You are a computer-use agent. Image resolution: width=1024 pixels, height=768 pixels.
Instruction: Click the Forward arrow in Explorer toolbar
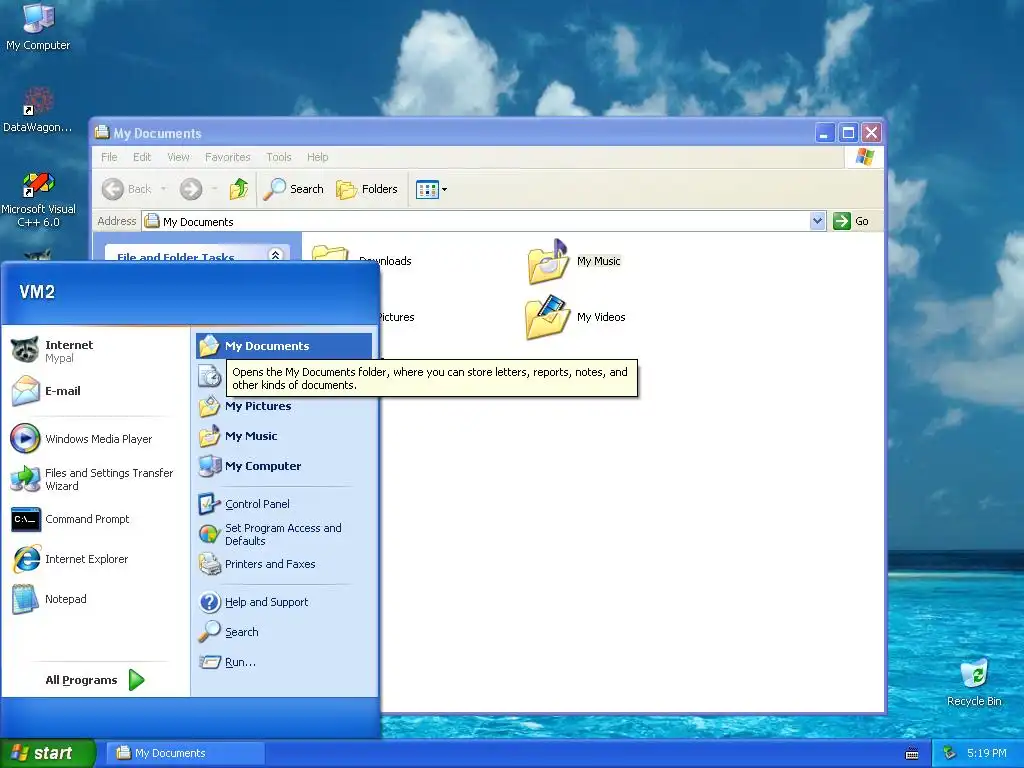click(x=191, y=189)
